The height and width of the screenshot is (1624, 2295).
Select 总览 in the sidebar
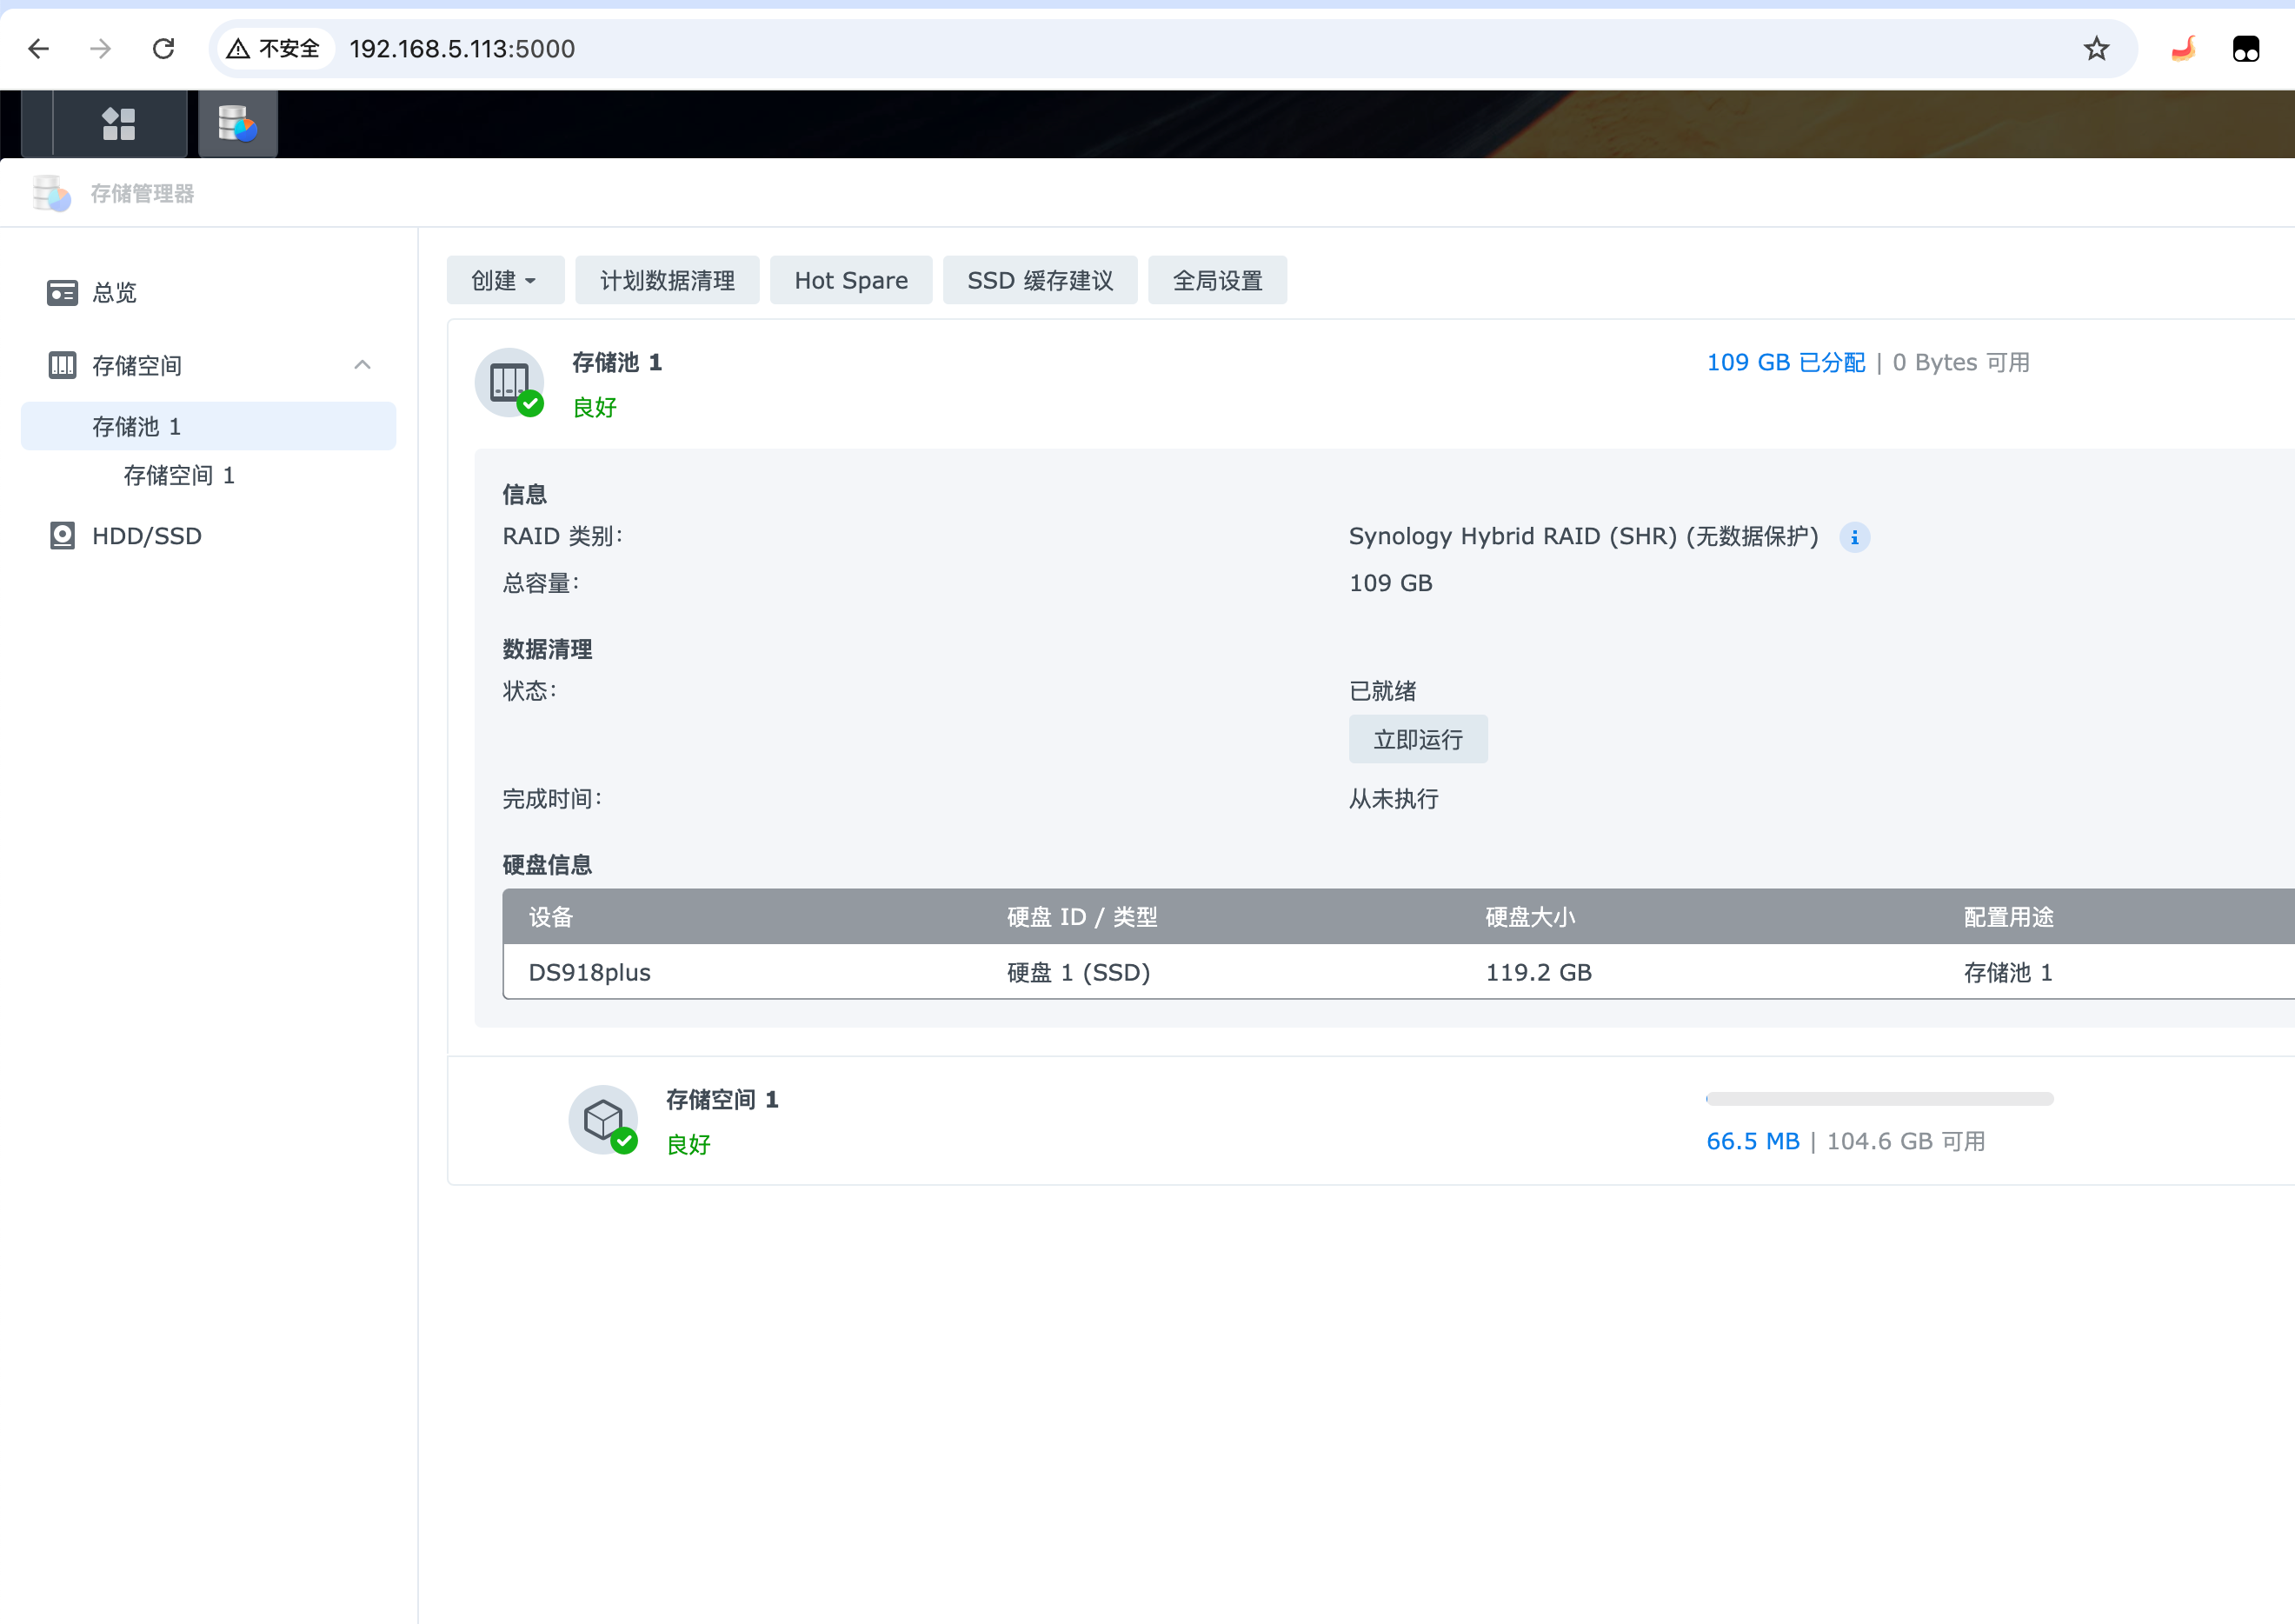pyautogui.click(x=114, y=292)
